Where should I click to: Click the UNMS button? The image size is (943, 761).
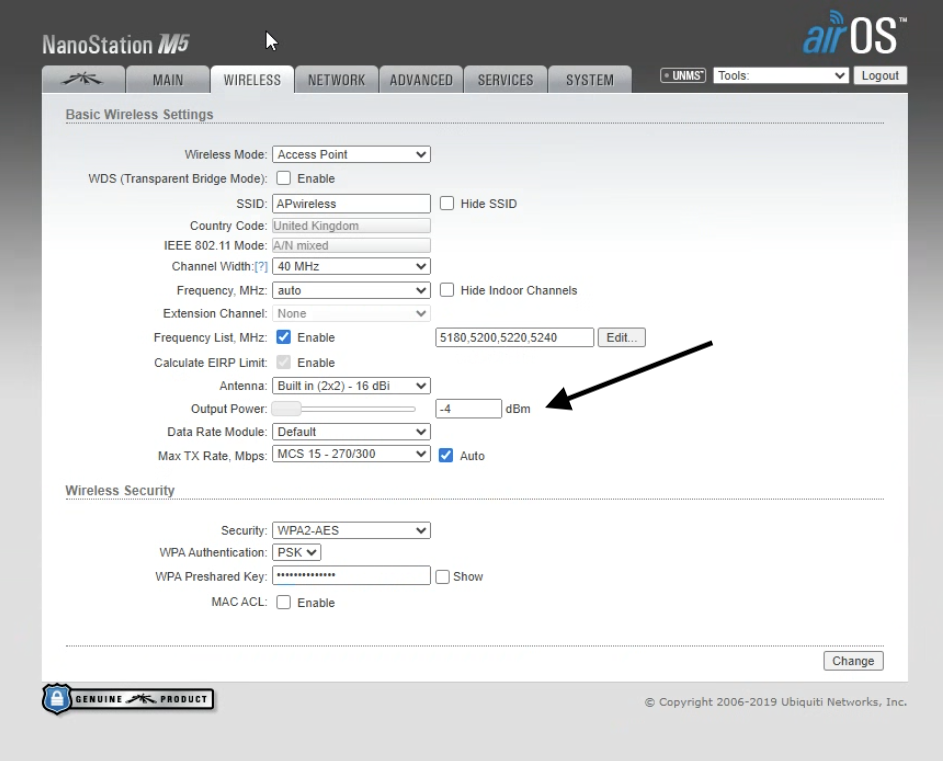coord(683,76)
